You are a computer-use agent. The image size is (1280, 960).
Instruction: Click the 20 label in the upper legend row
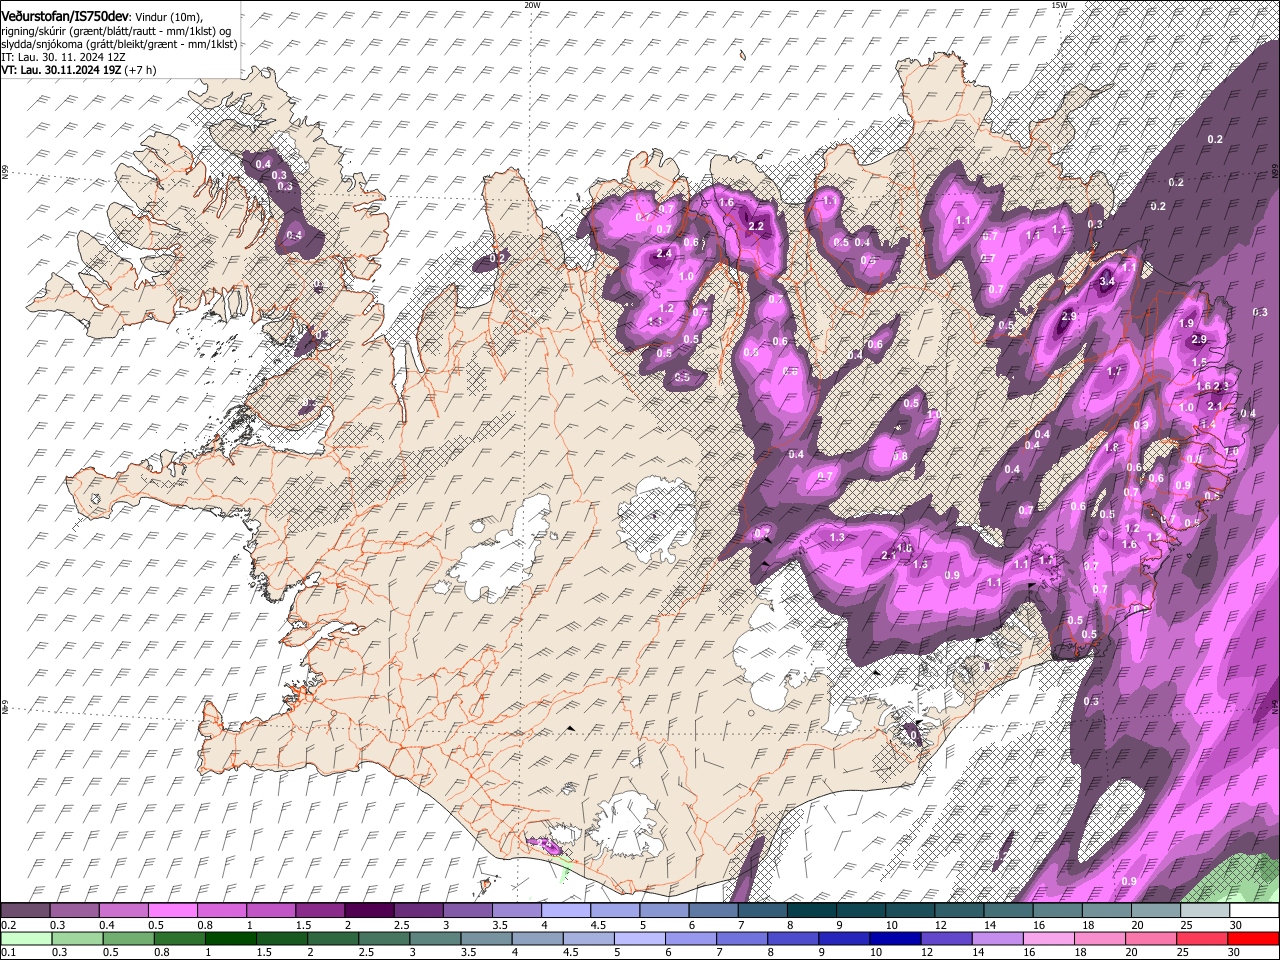1137,925
